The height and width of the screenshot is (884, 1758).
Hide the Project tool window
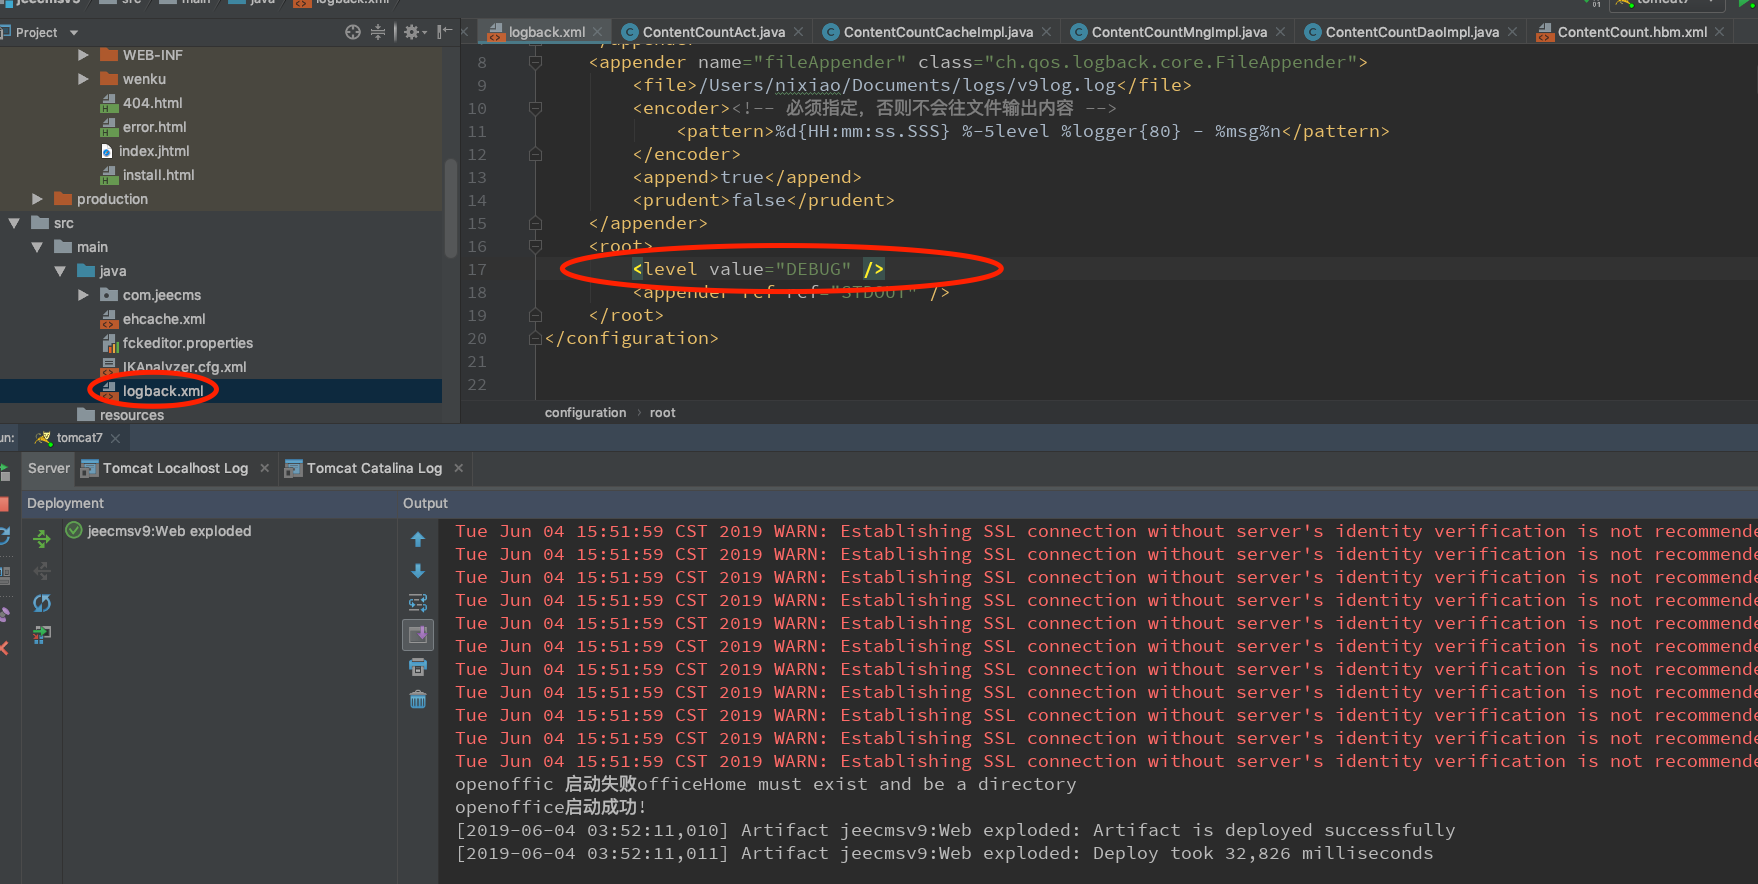pyautogui.click(x=445, y=32)
